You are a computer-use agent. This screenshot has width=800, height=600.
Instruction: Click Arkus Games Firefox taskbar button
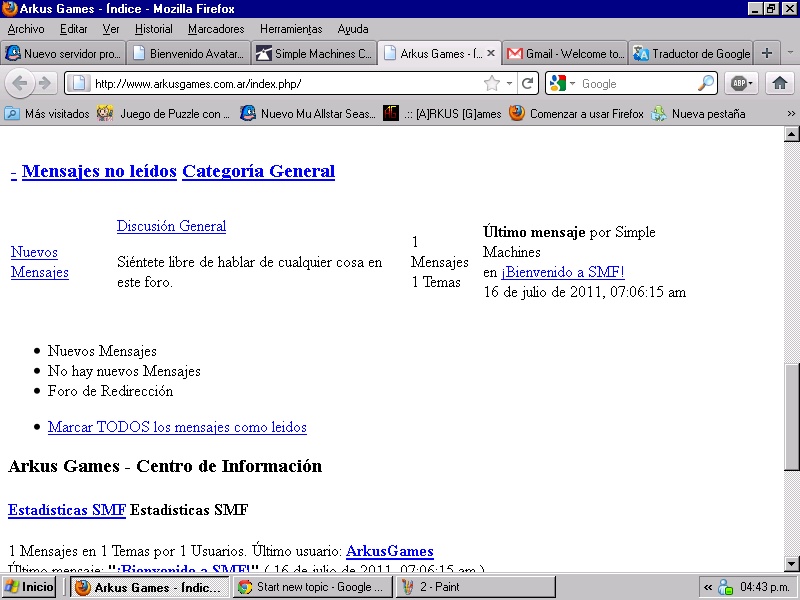pos(149,587)
